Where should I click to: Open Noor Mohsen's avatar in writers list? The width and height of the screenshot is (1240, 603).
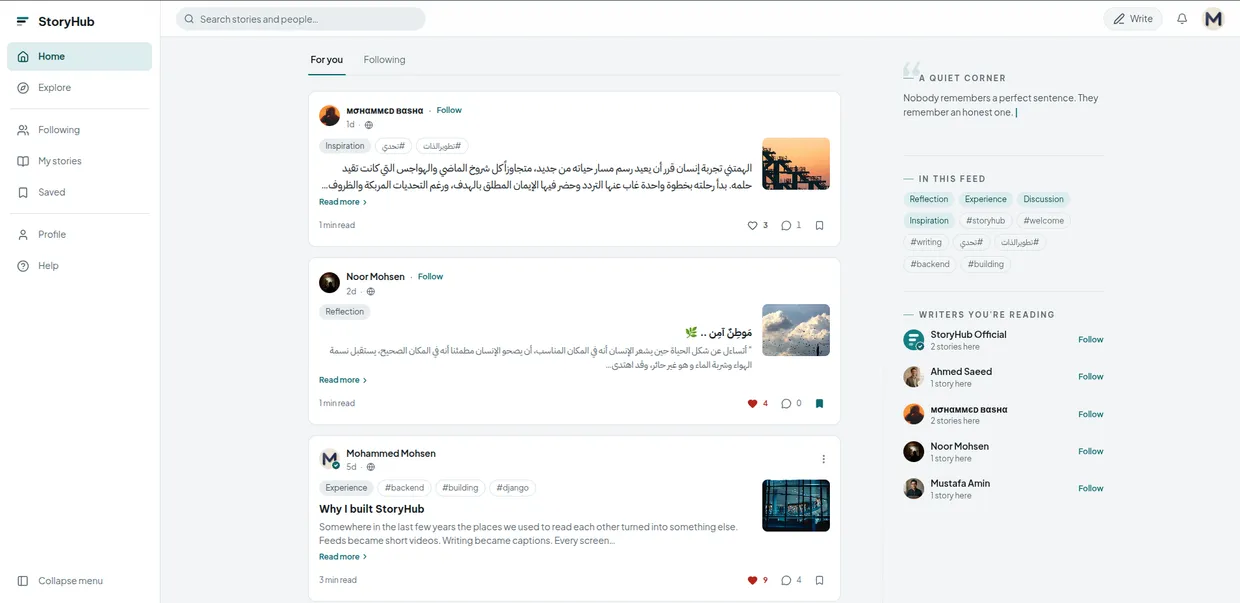tap(913, 452)
